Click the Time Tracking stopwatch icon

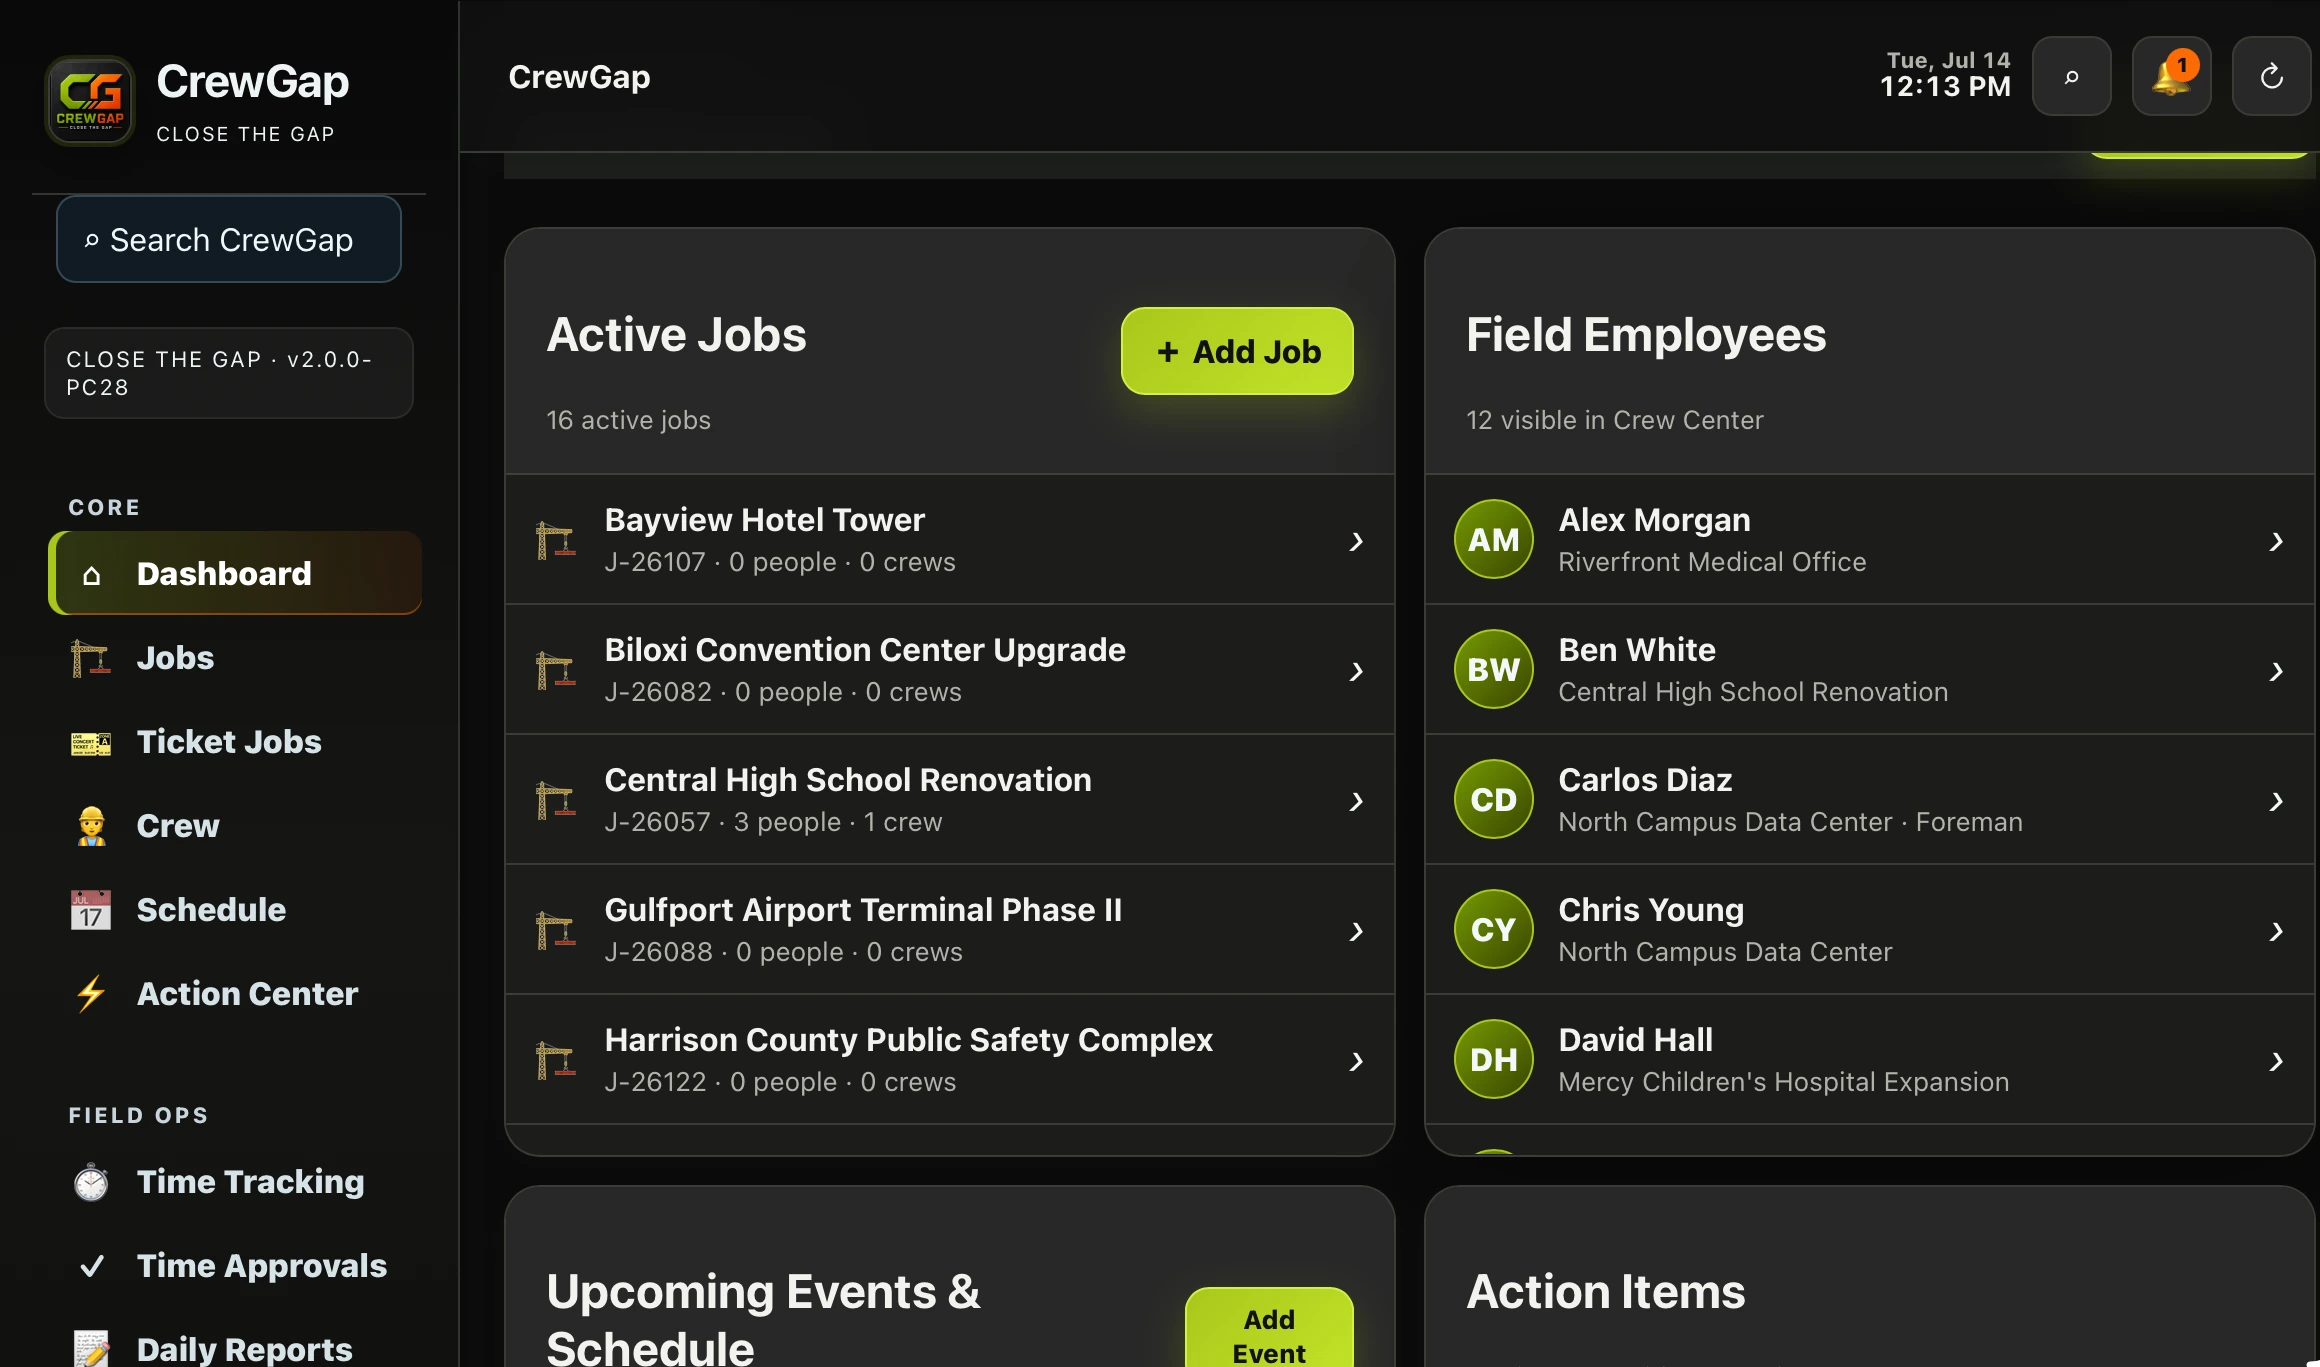pyautogui.click(x=91, y=1182)
